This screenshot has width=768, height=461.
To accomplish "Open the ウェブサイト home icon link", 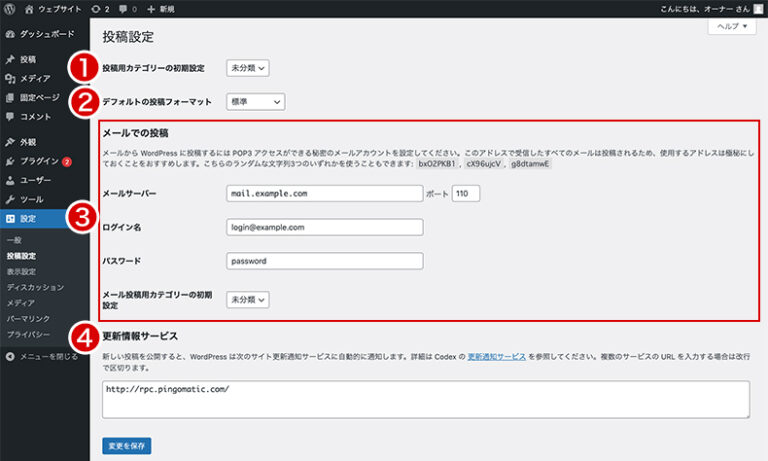I will (30, 8).
